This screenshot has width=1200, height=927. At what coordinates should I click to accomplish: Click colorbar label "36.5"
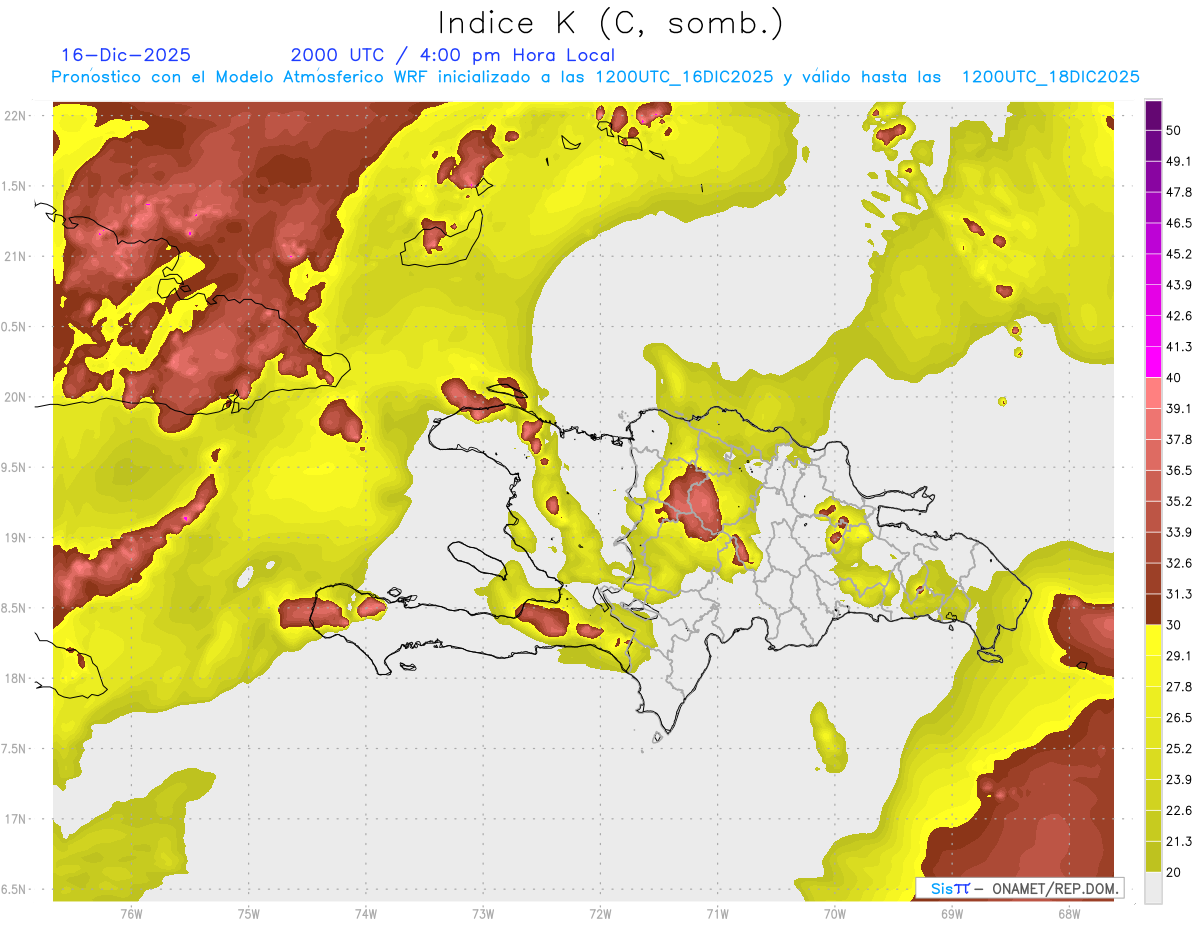pyautogui.click(x=1179, y=470)
